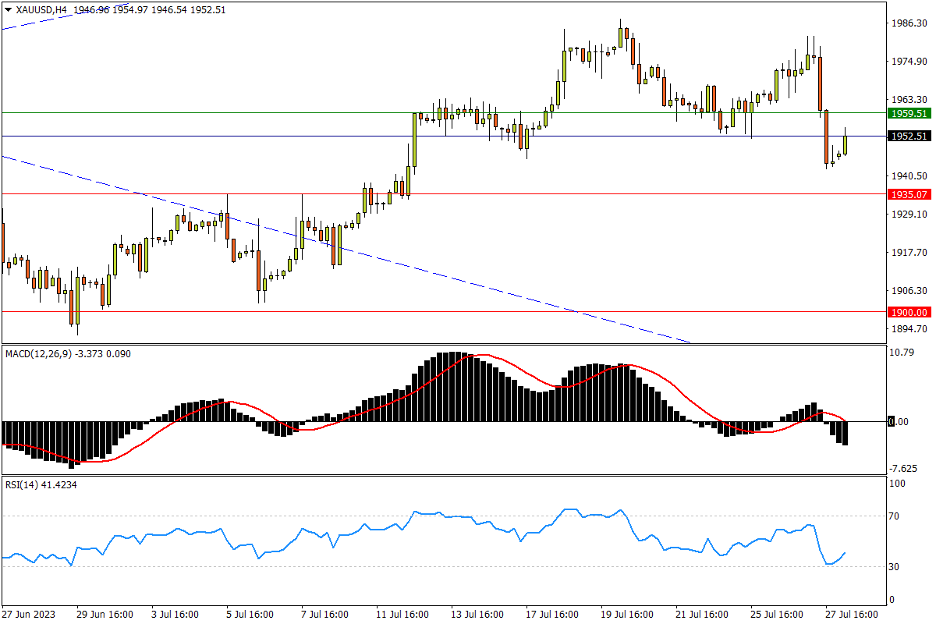Click the 1986.30 price scale value

point(908,23)
